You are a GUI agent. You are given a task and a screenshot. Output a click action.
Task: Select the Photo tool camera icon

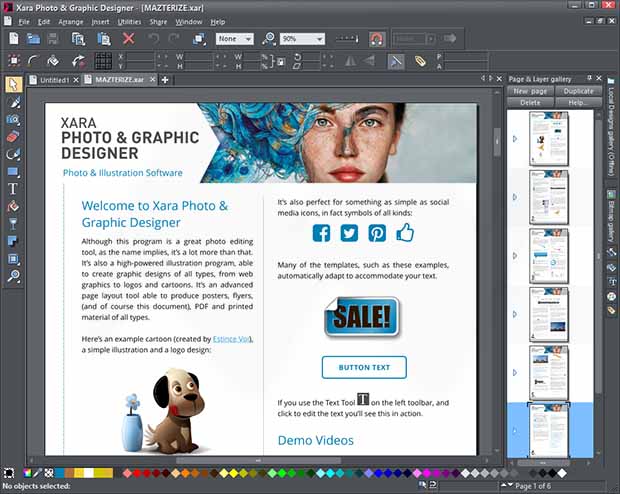tap(13, 119)
